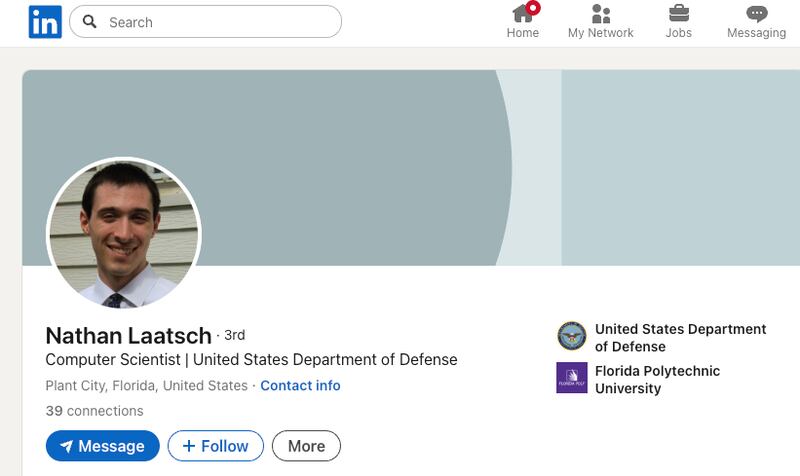Click the plus icon on Follow
The image size is (800, 476).
point(188,446)
